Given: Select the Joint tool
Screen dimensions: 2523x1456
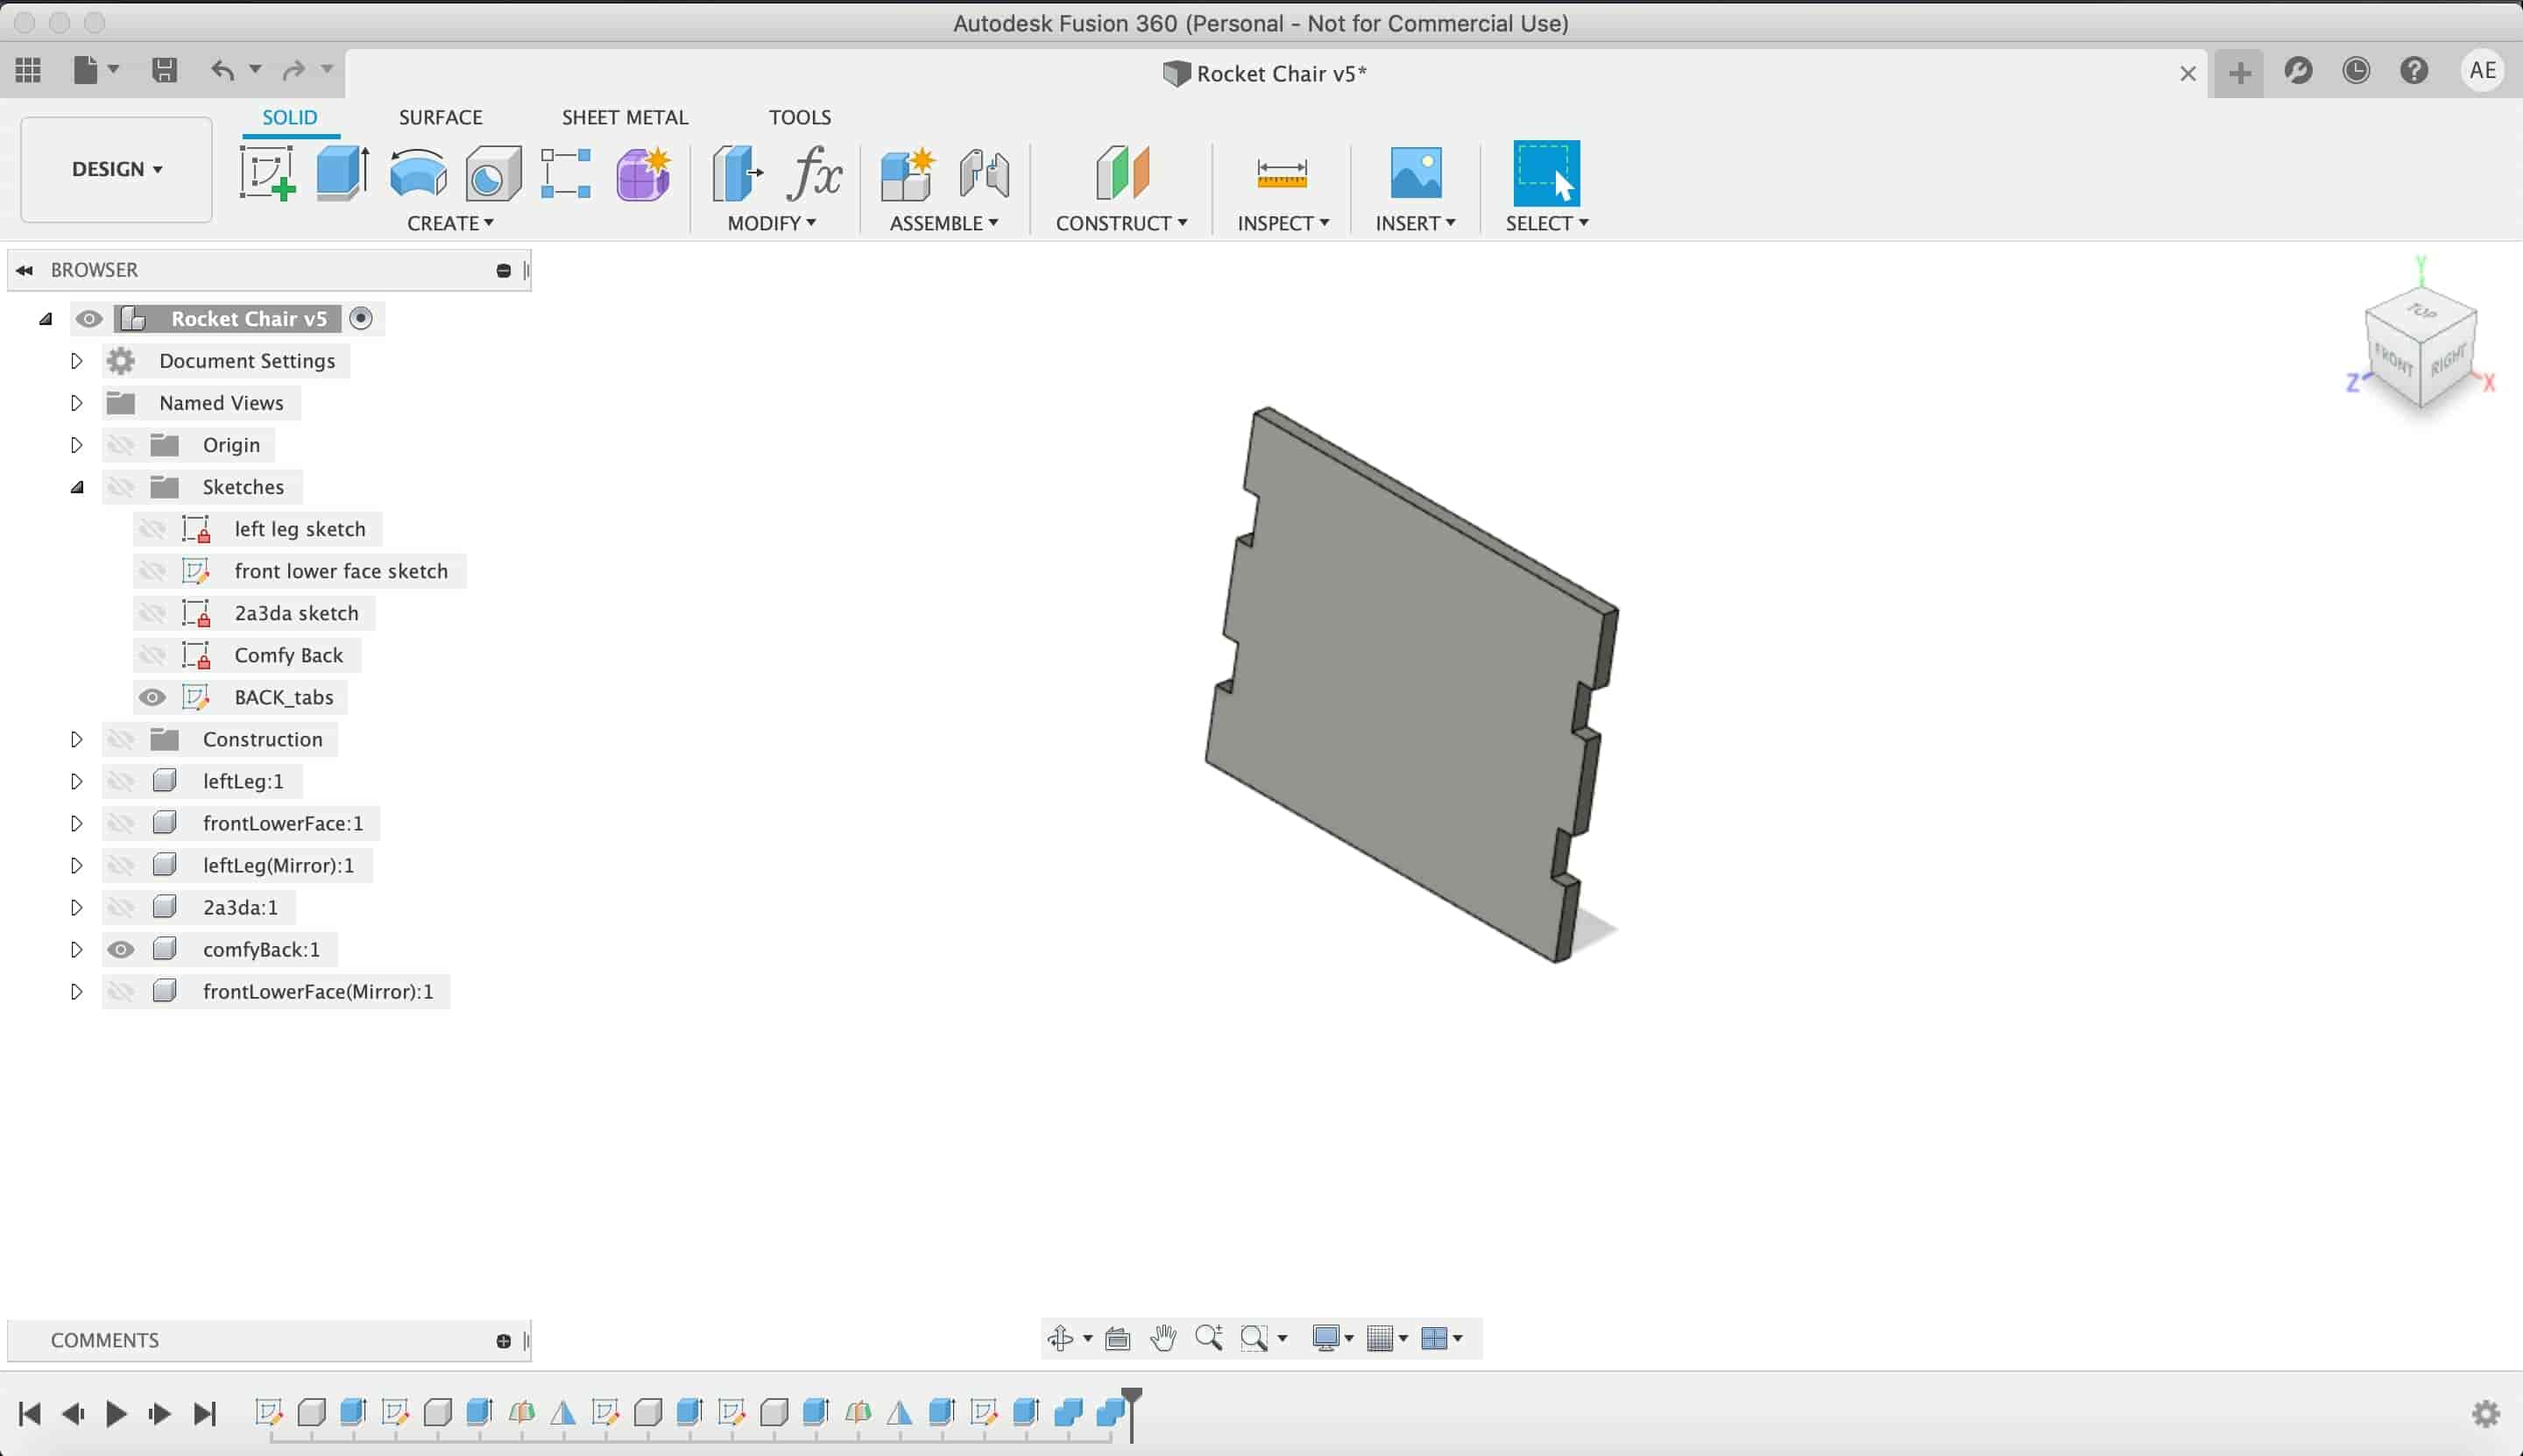Looking at the screenshot, I should pyautogui.click(x=984, y=173).
